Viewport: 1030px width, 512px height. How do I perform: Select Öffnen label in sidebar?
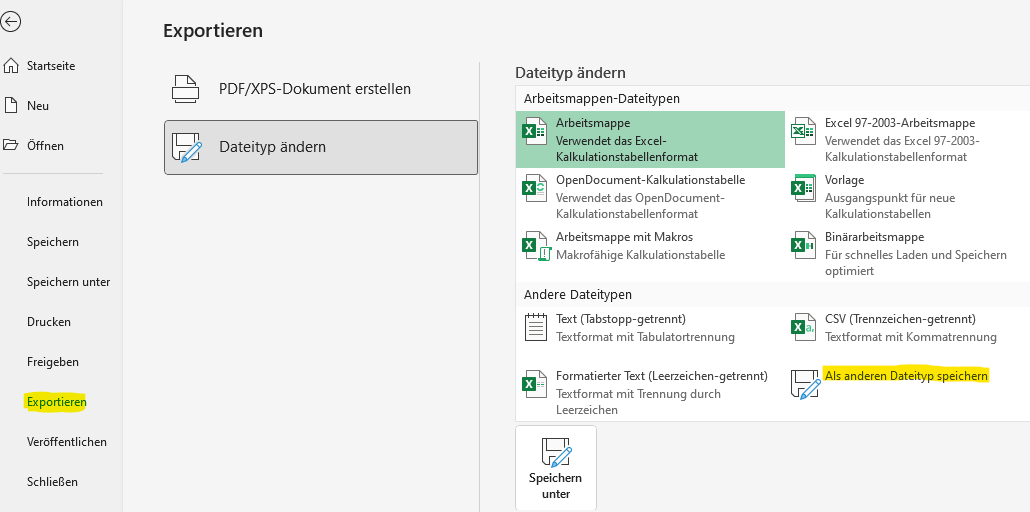pos(45,145)
